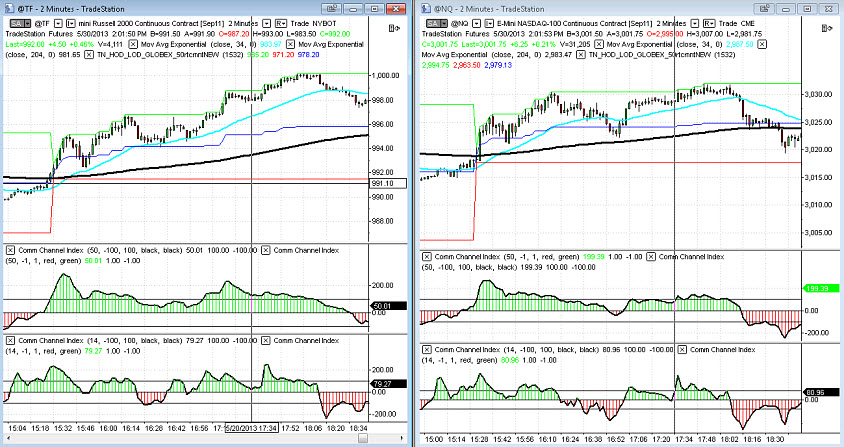The width and height of the screenshot is (844, 447).
Task: Open the symbol dropdown next to @TF
Action: (58, 24)
